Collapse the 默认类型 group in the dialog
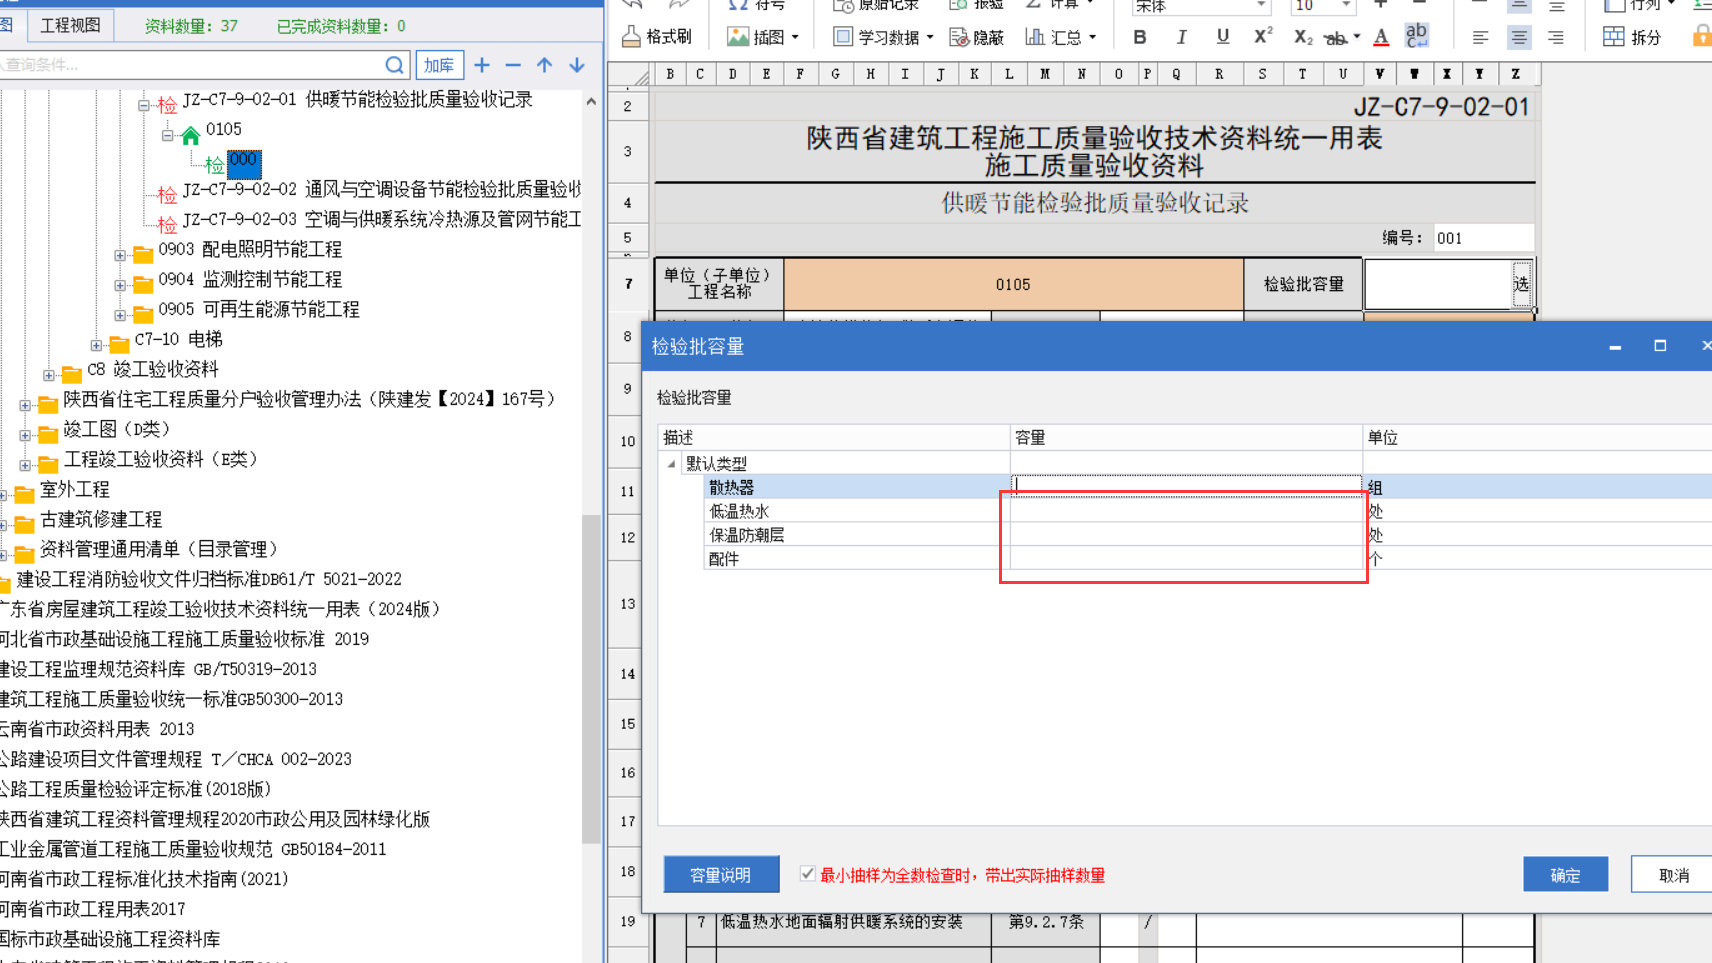 click(671, 464)
